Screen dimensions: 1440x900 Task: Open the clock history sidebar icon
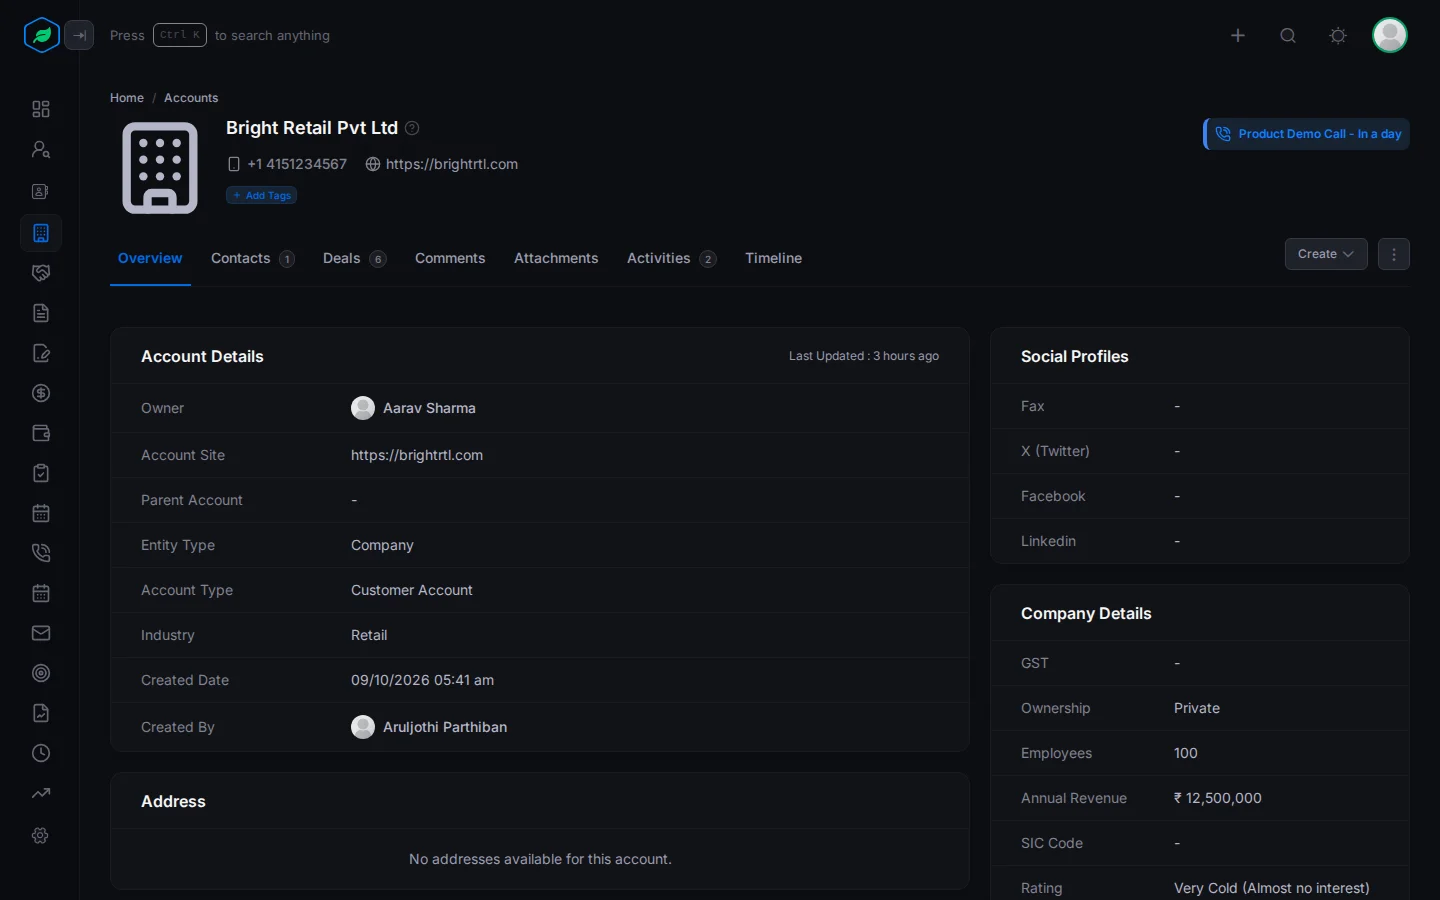coord(41,753)
